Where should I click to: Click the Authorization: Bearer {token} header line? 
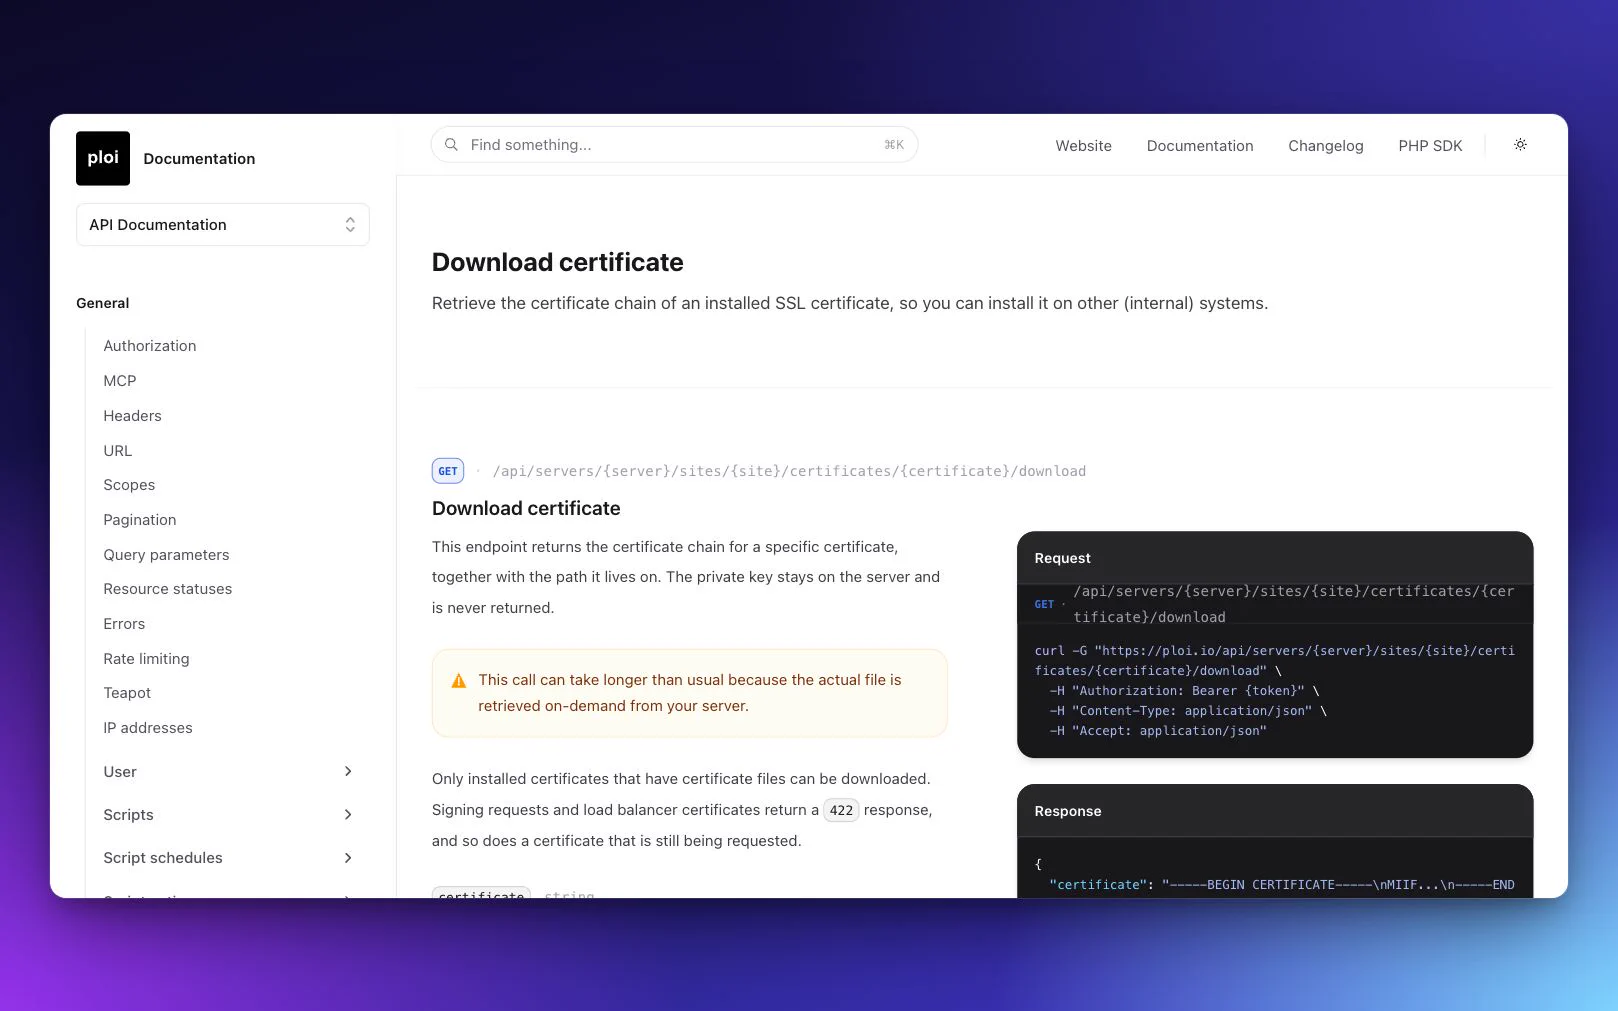click(x=1184, y=691)
